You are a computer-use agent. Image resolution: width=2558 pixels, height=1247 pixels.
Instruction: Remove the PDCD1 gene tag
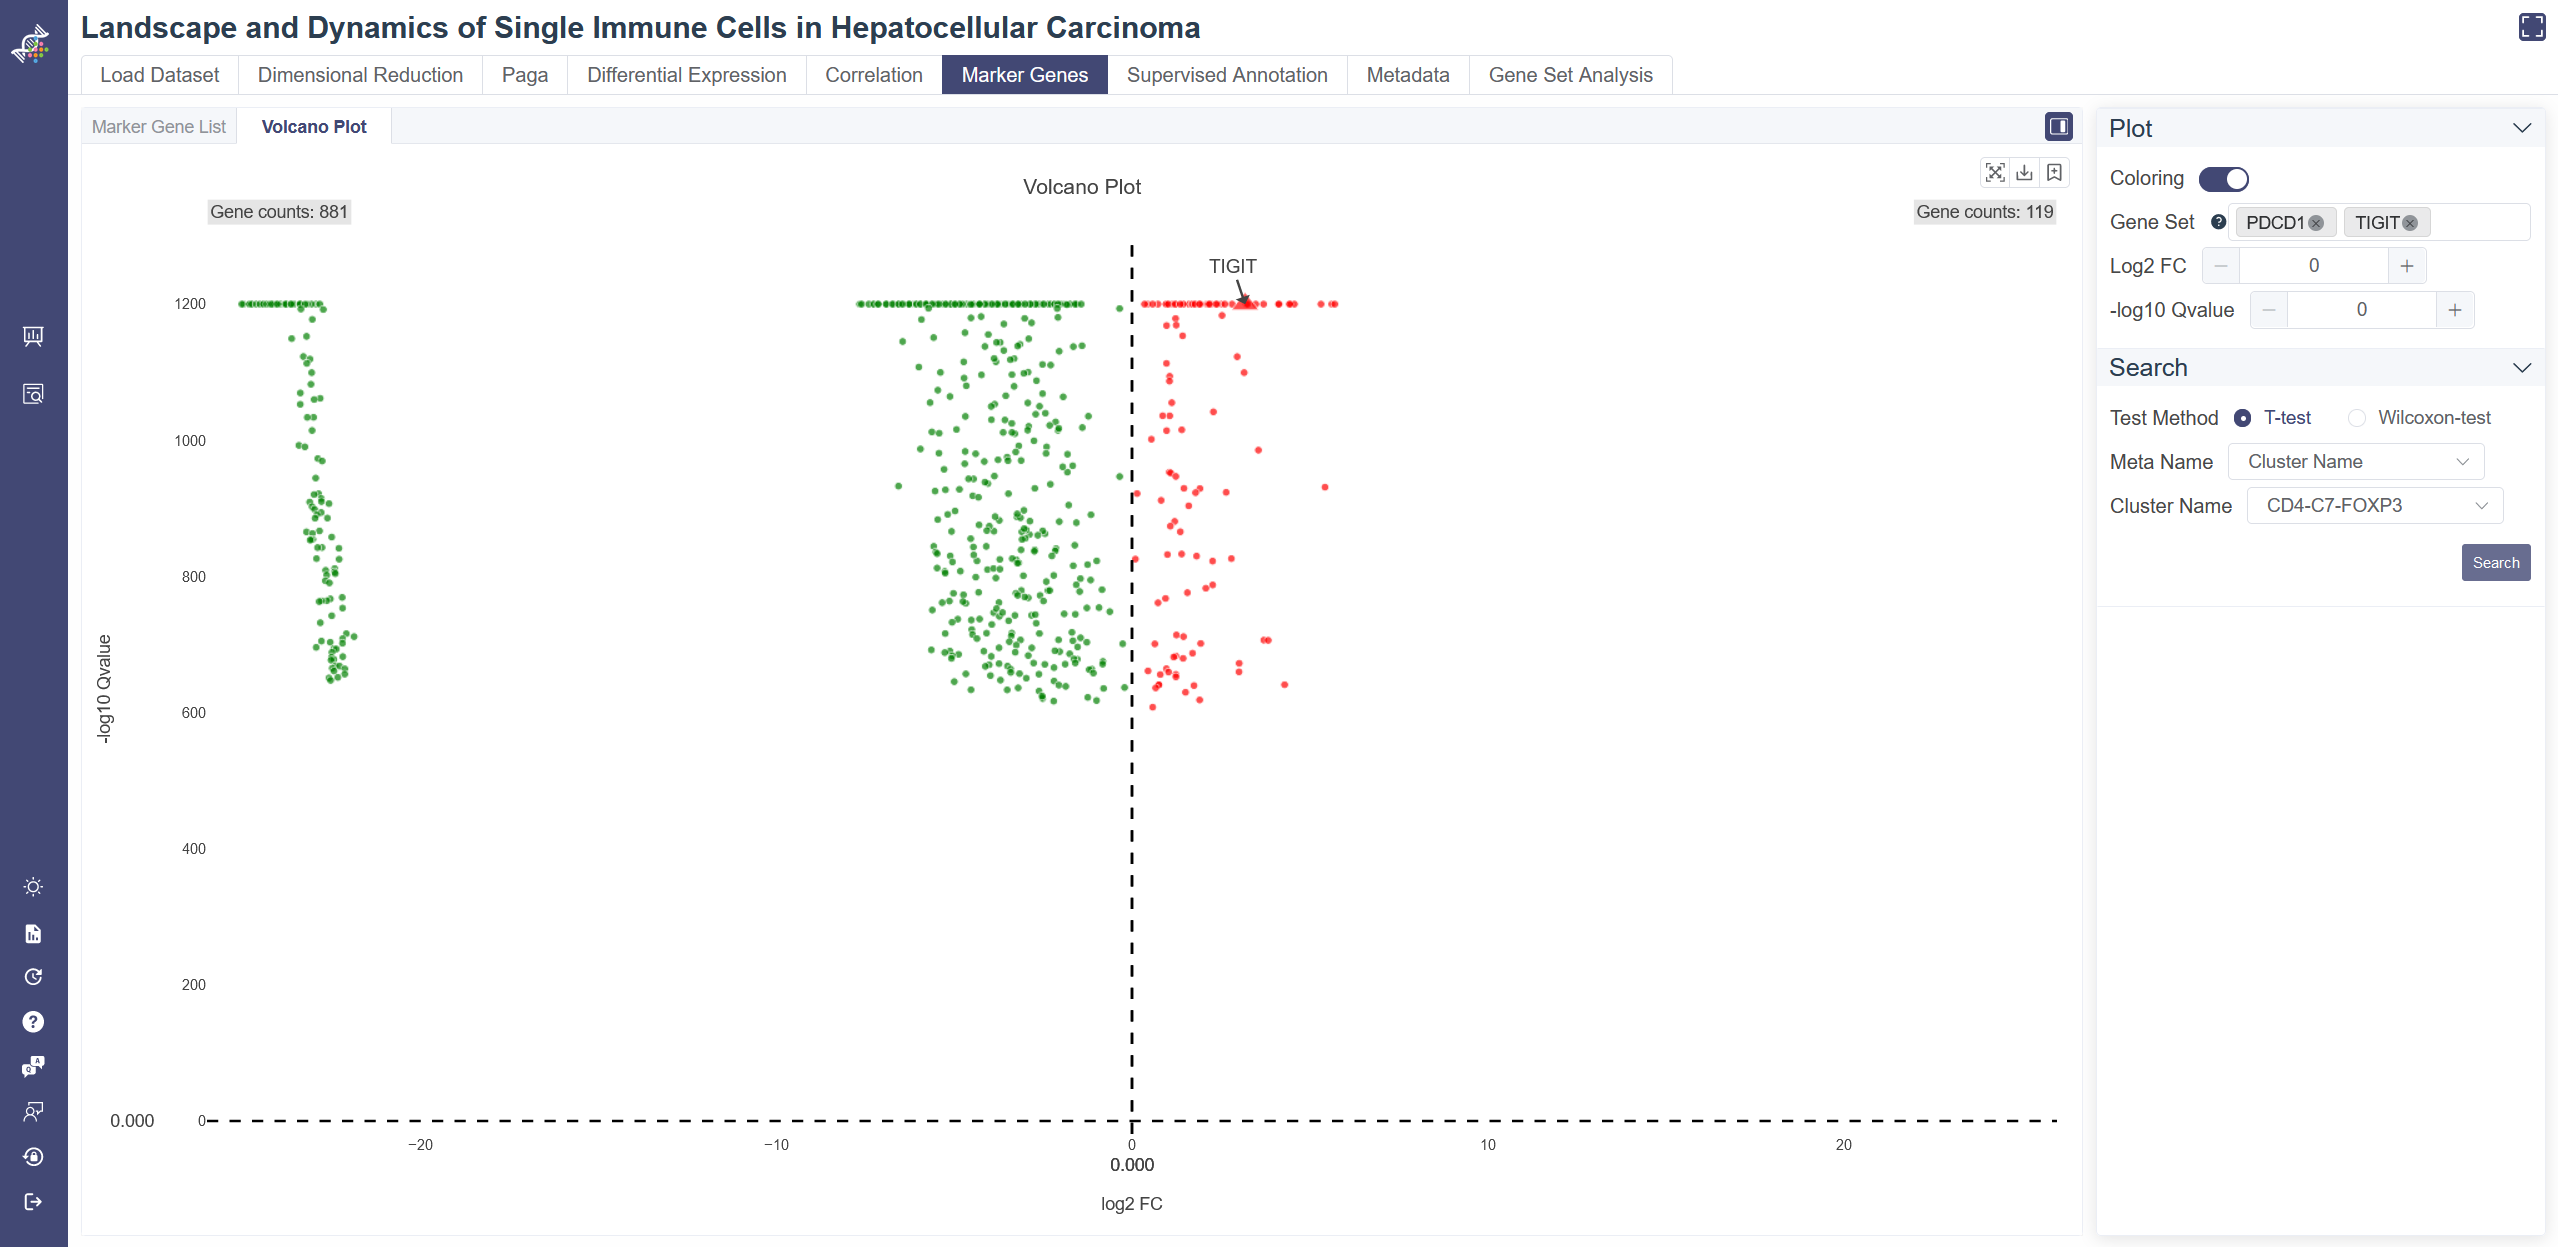[x=2316, y=223]
